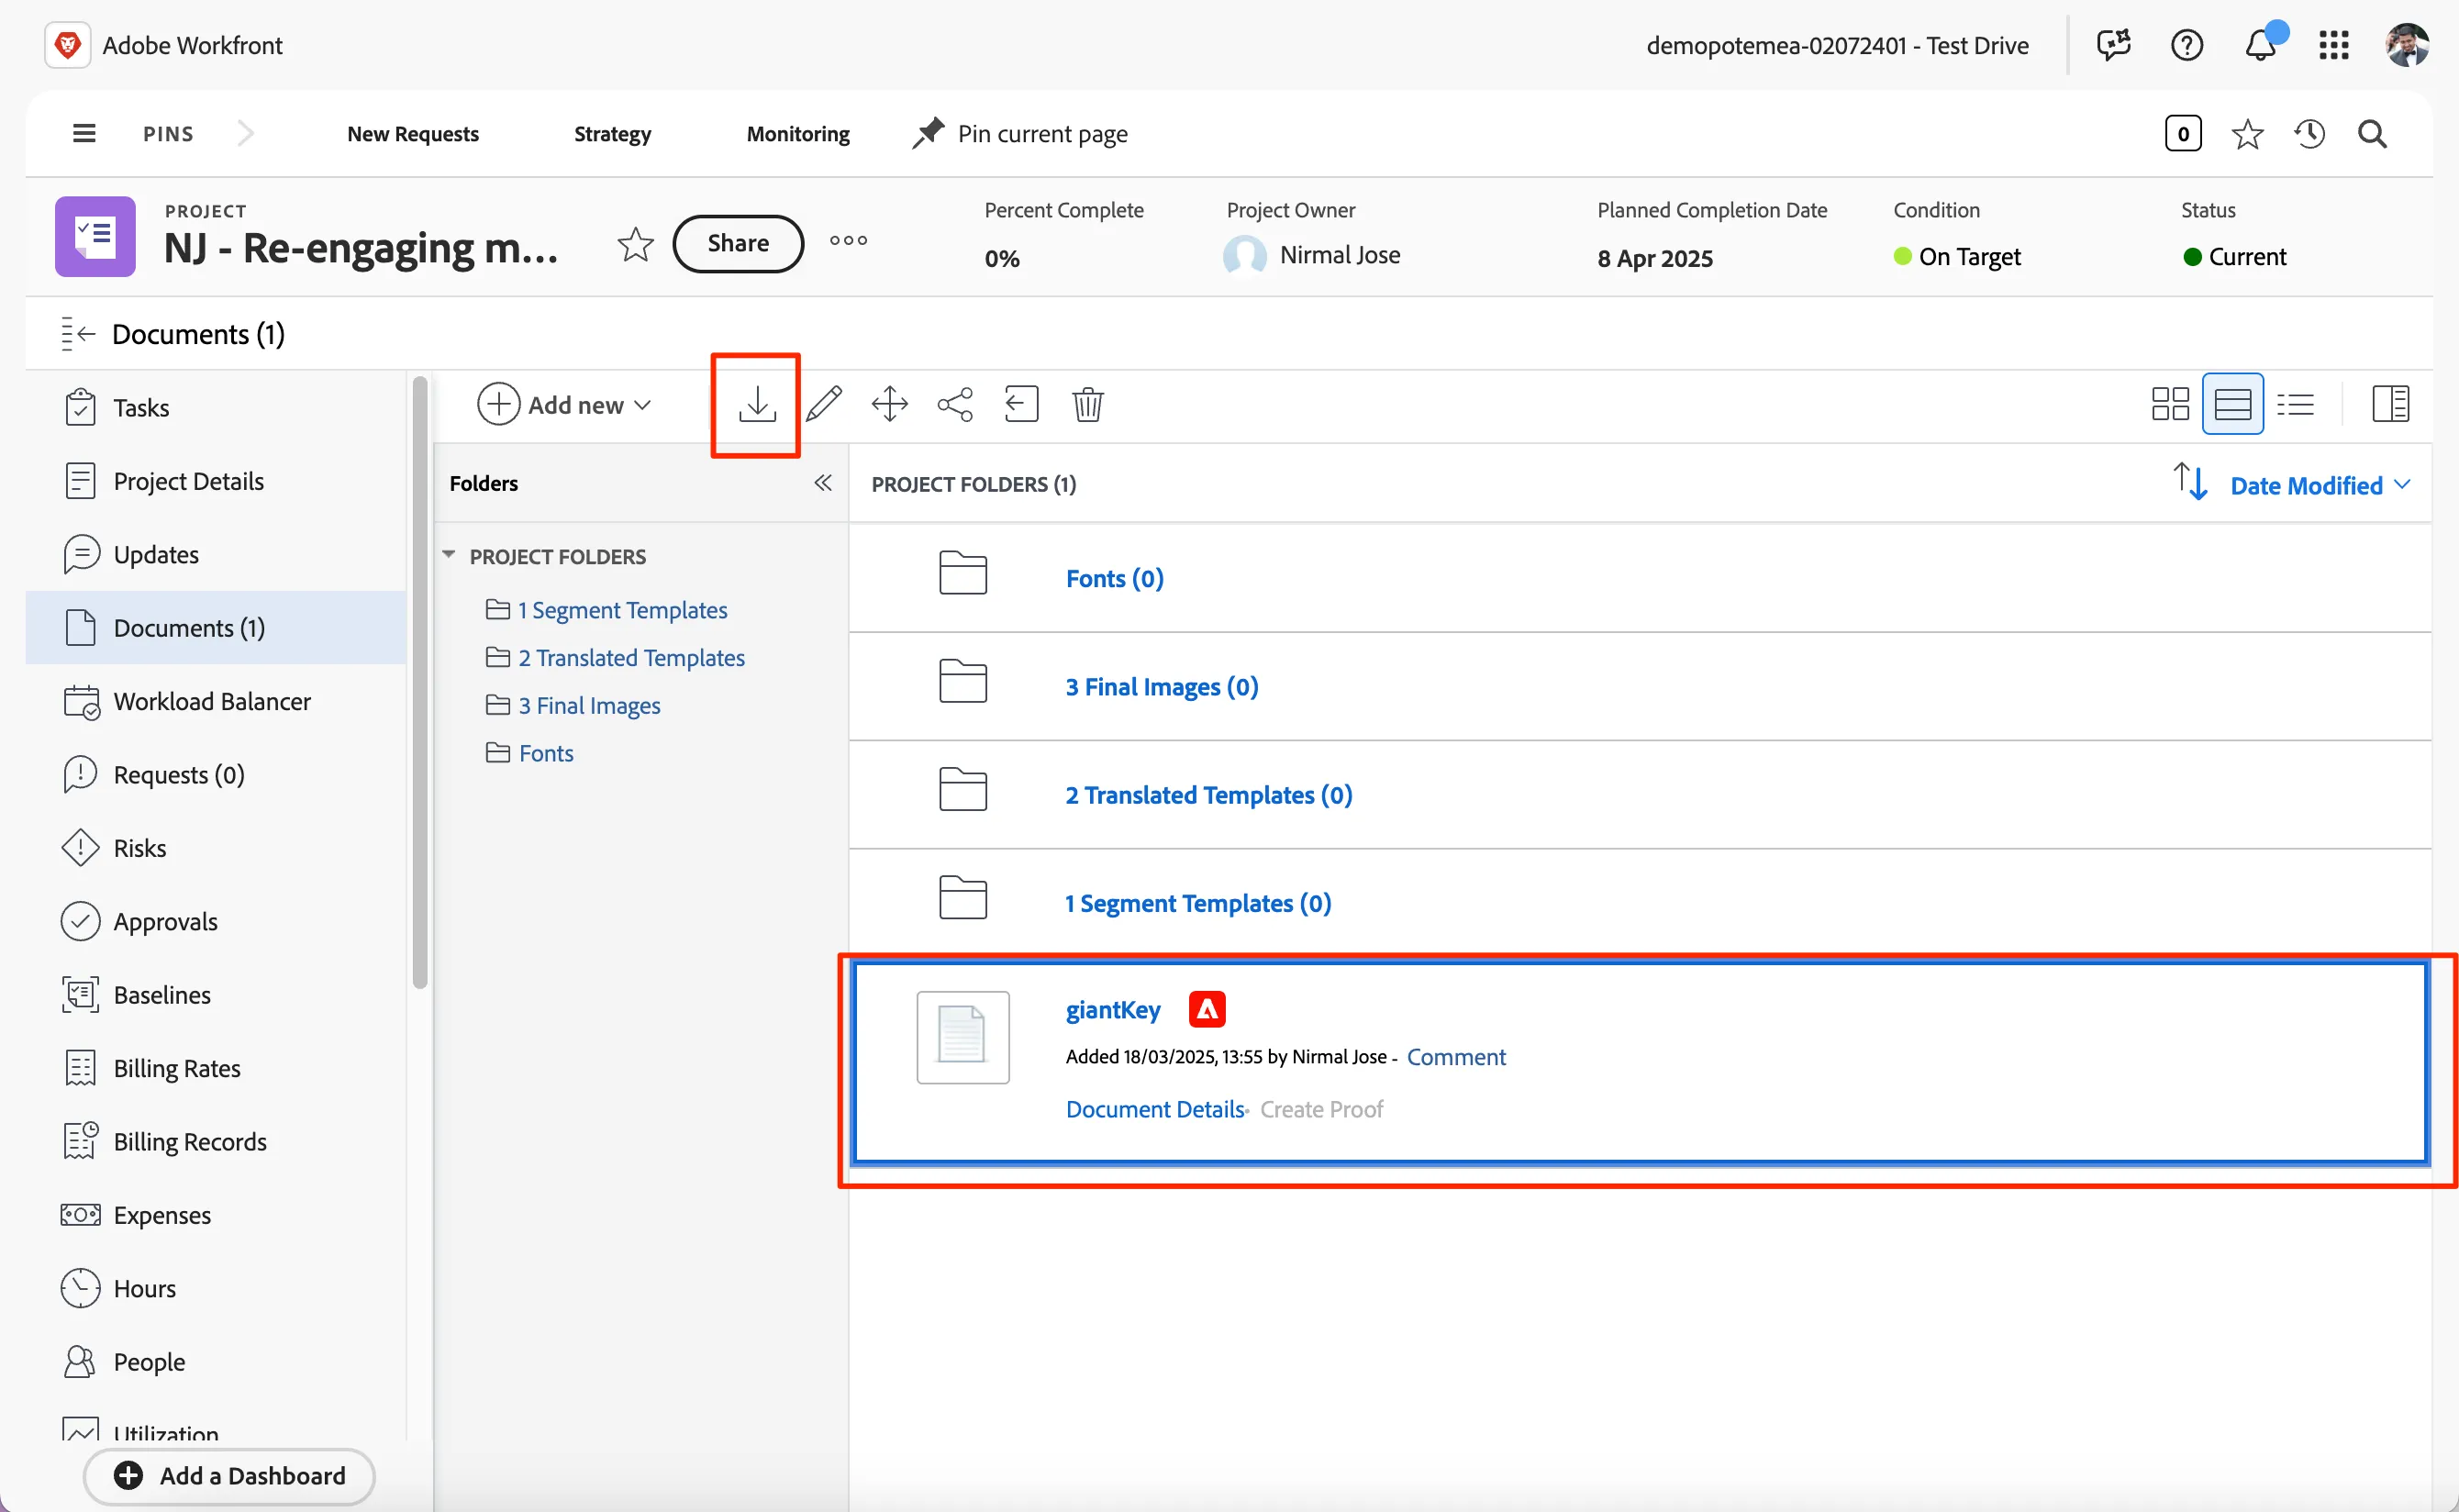This screenshot has width=2459, height=1512.
Task: Open favorites star in navigation bar
Action: pyautogui.click(x=2247, y=134)
